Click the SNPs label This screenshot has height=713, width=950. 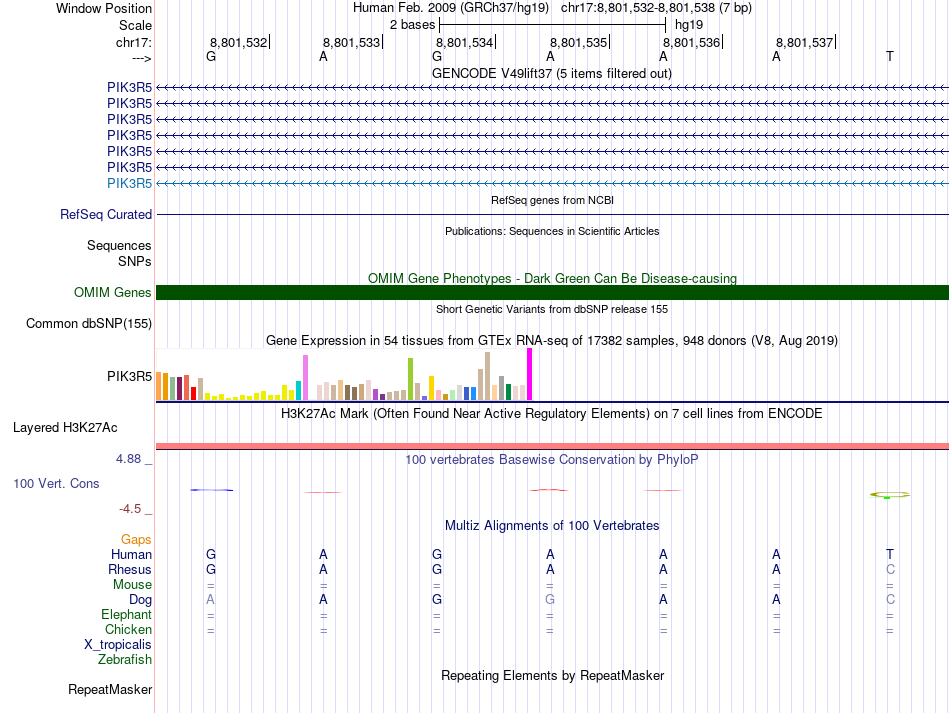point(135,261)
